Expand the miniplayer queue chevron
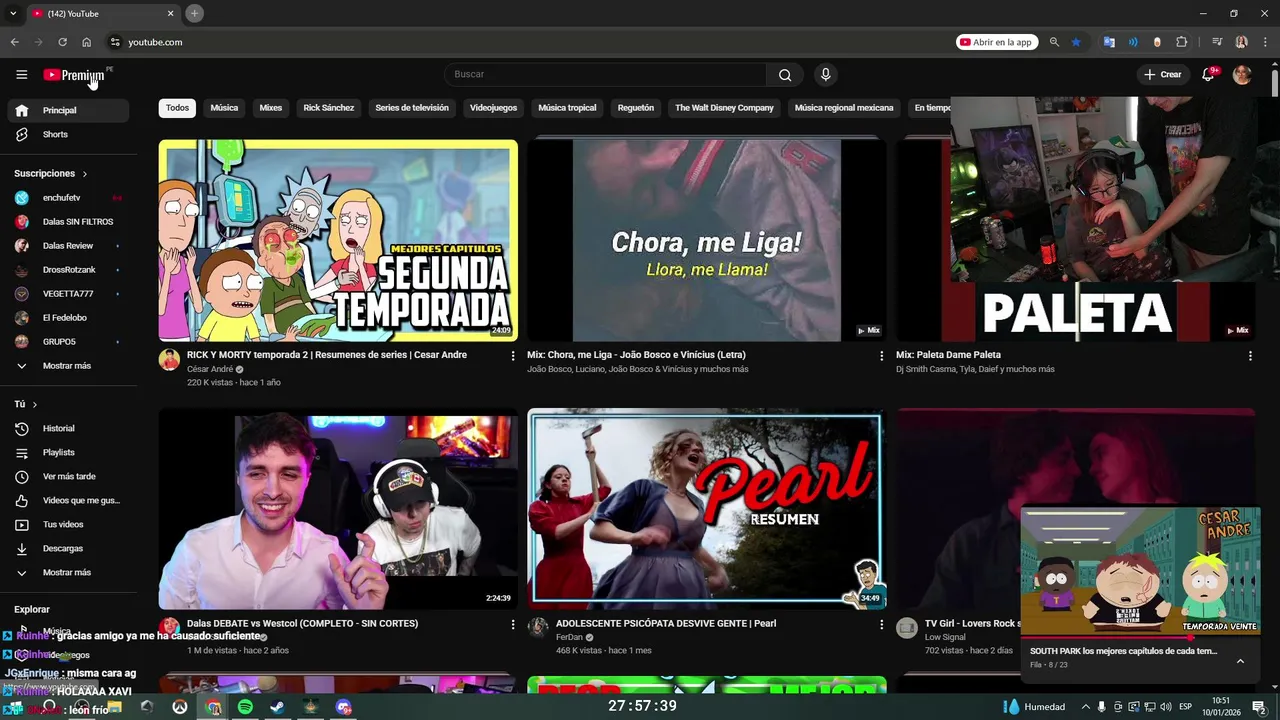1280x720 pixels. (1240, 661)
